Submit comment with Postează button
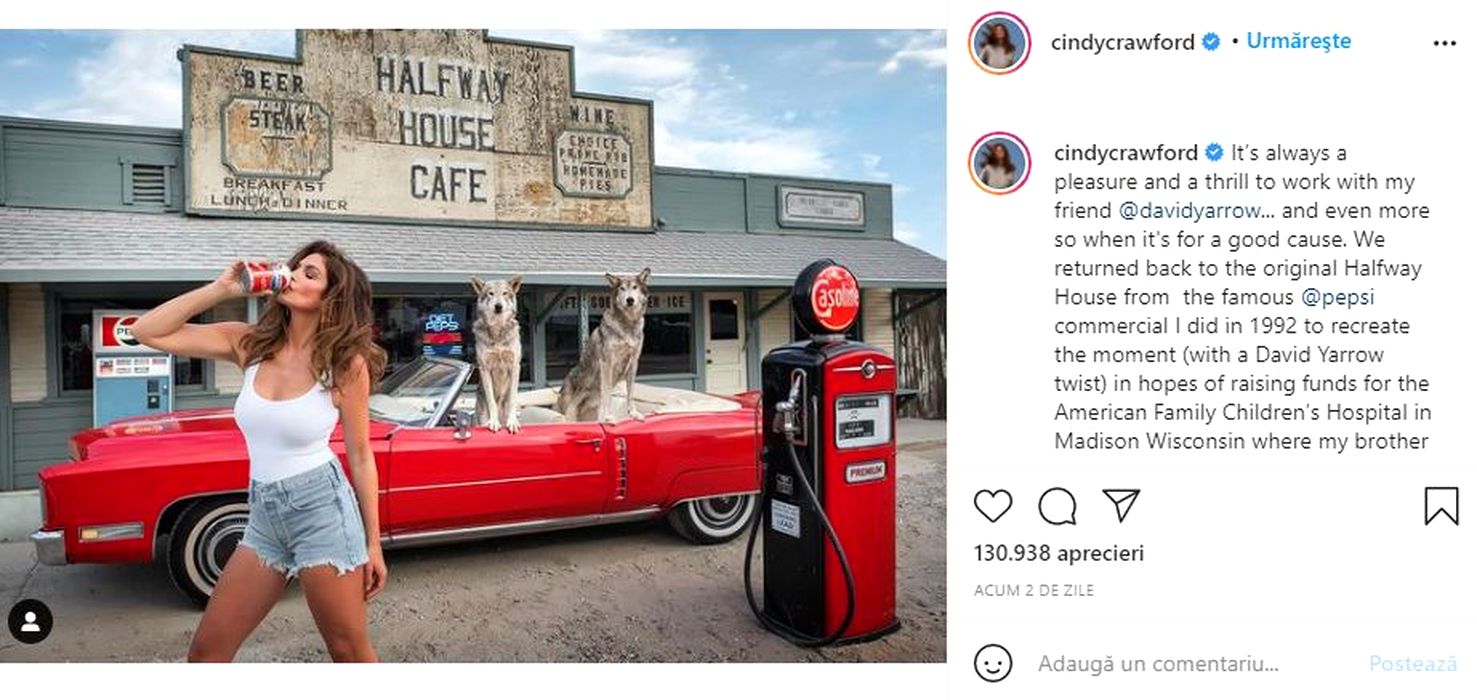This screenshot has width=1477, height=700. point(1413,663)
